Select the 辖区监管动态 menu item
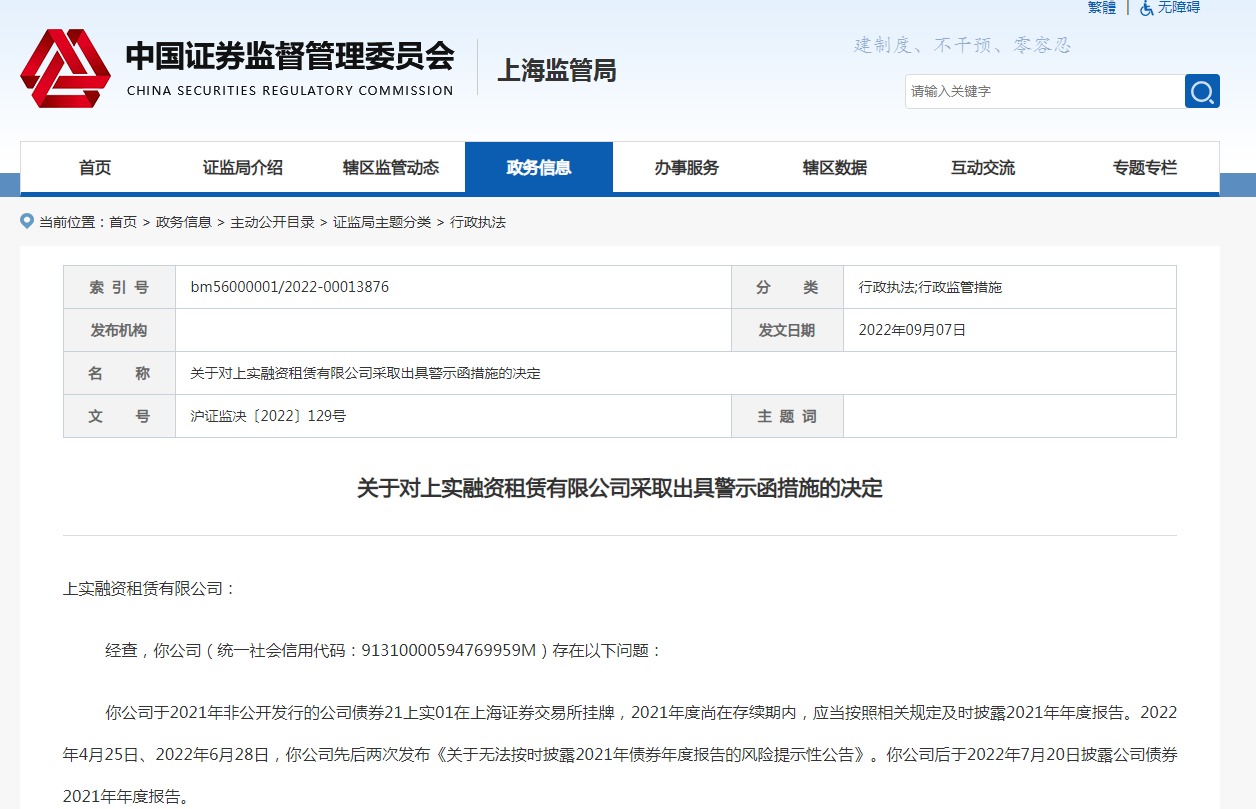The image size is (1256, 809). coord(391,168)
